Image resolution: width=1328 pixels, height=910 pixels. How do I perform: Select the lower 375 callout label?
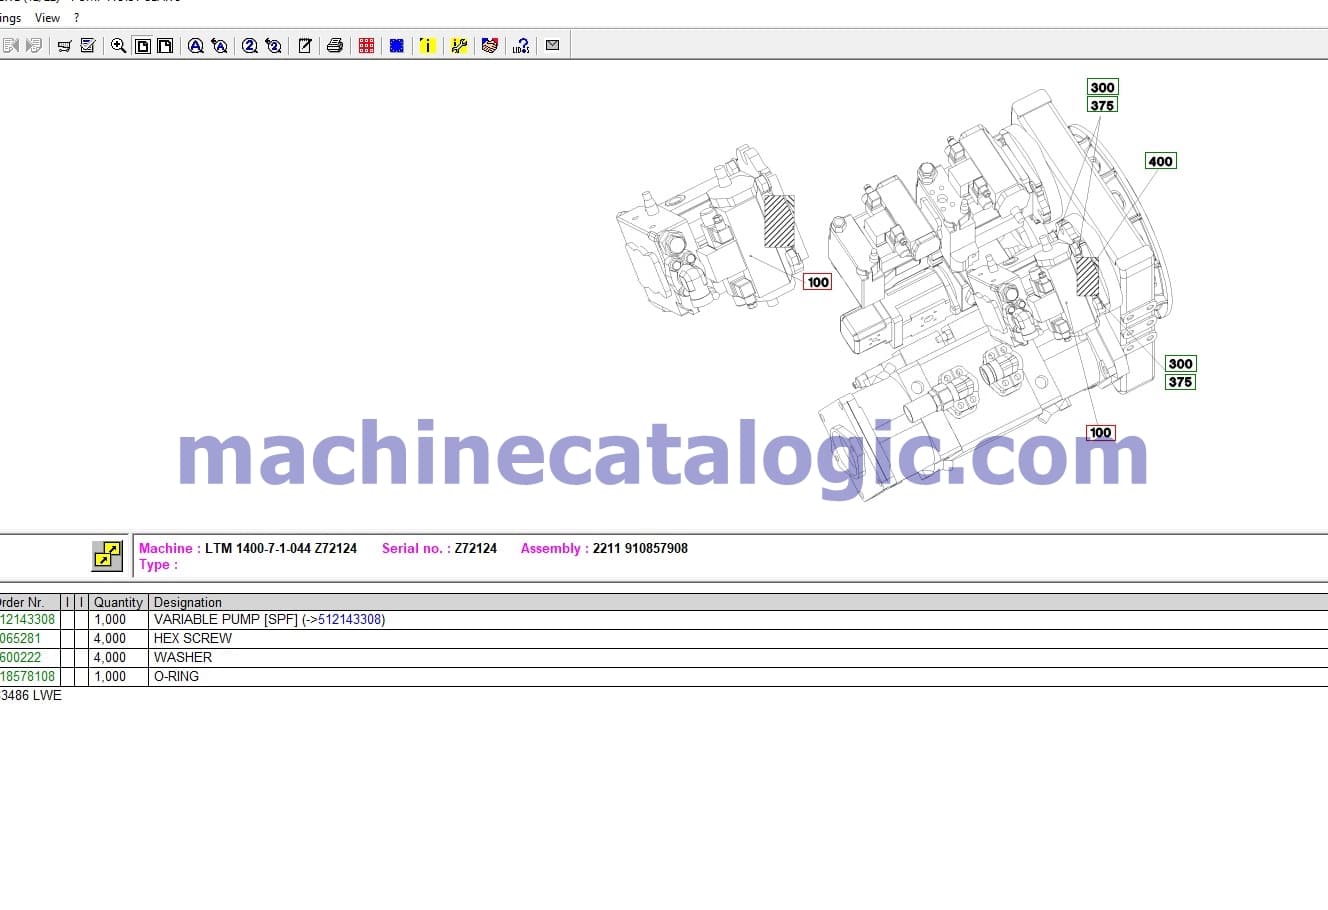pyautogui.click(x=1180, y=382)
